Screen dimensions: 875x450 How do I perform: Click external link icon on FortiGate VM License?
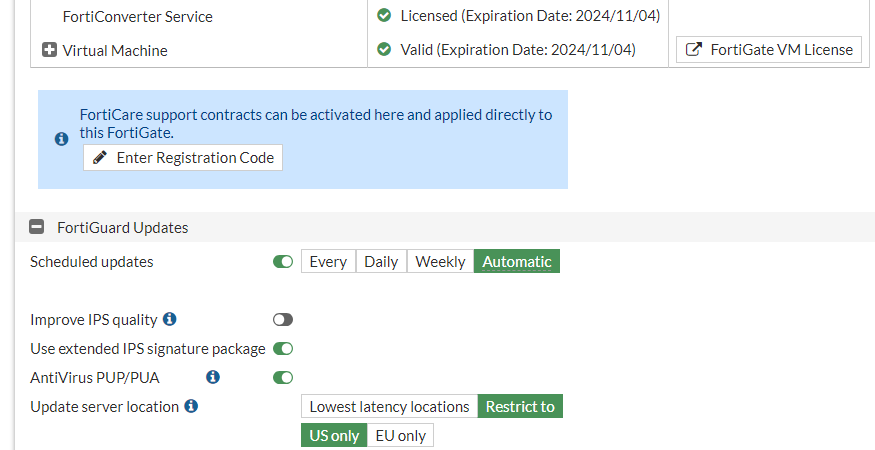(x=693, y=50)
